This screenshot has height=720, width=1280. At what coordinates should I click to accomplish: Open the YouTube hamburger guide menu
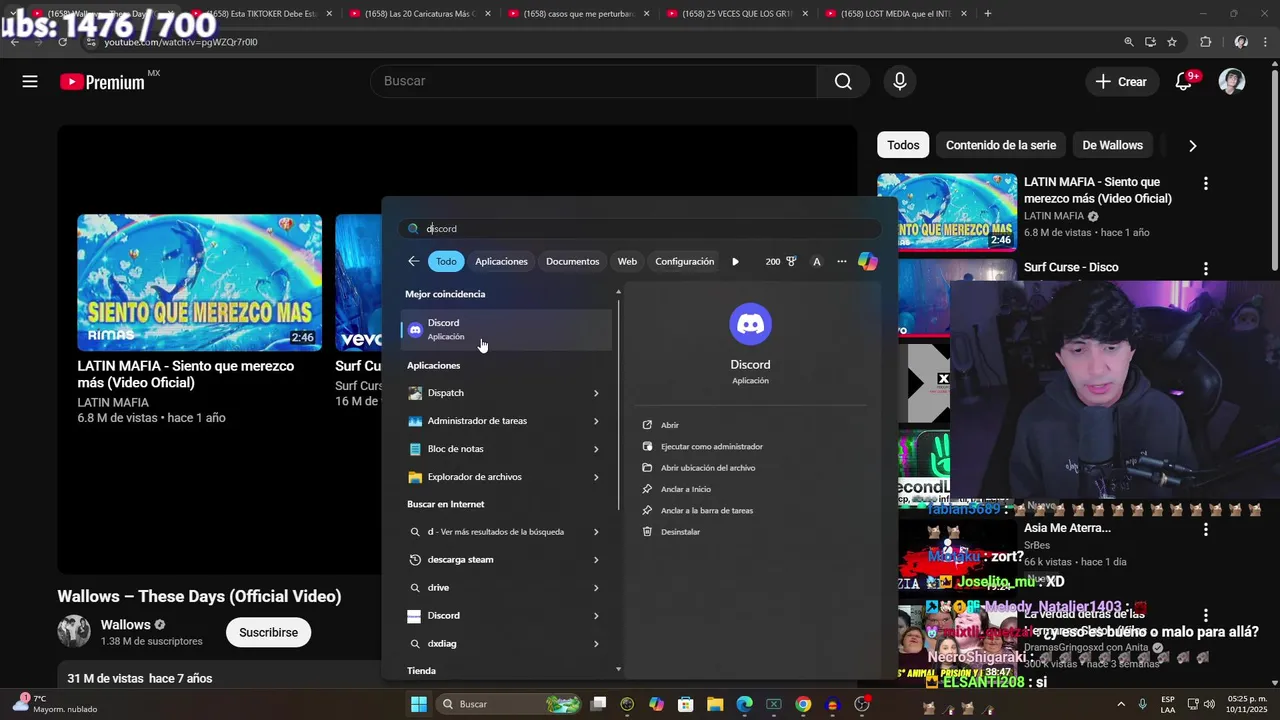point(30,82)
